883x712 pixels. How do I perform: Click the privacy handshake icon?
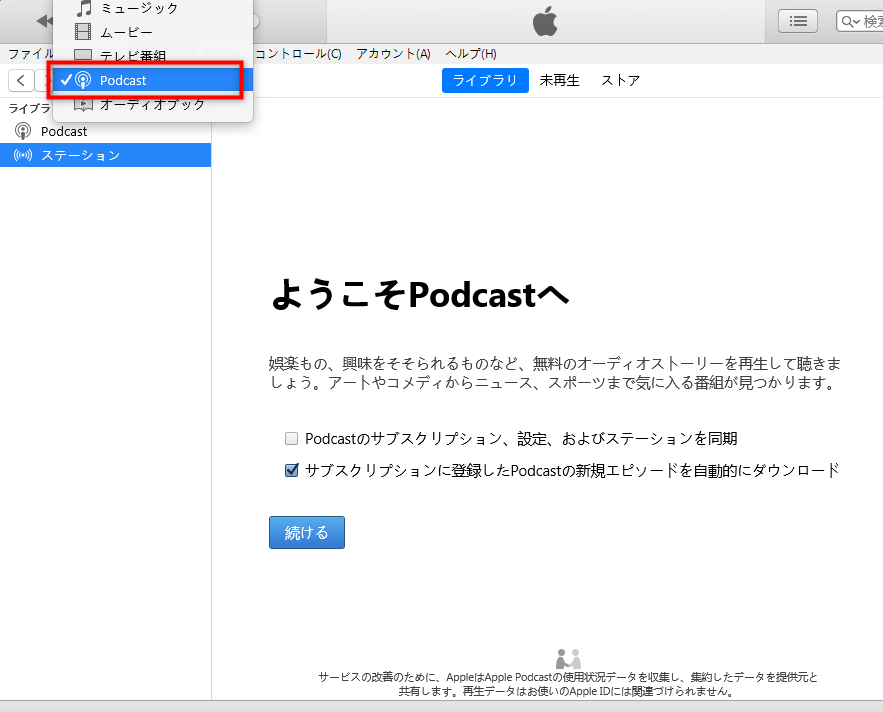(x=568, y=658)
